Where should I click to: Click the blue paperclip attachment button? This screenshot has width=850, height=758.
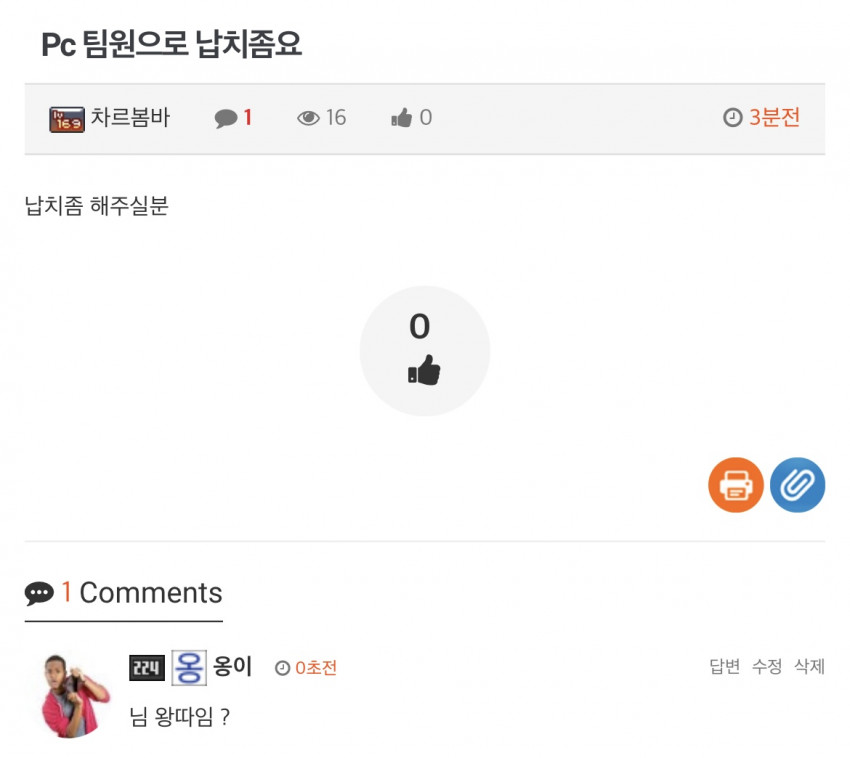pos(797,485)
